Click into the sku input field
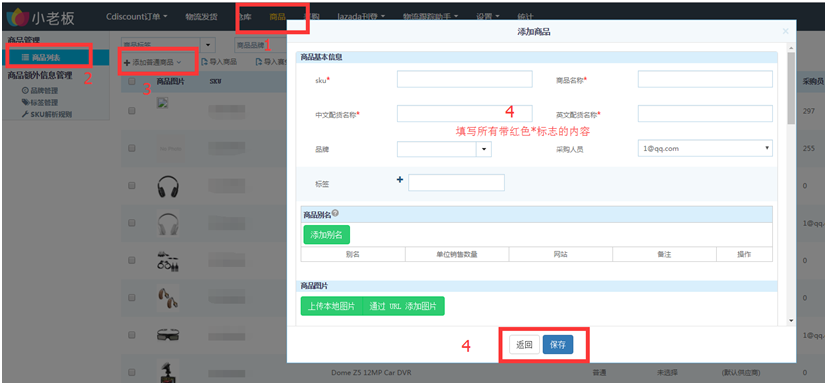827x385 pixels. click(x=465, y=79)
